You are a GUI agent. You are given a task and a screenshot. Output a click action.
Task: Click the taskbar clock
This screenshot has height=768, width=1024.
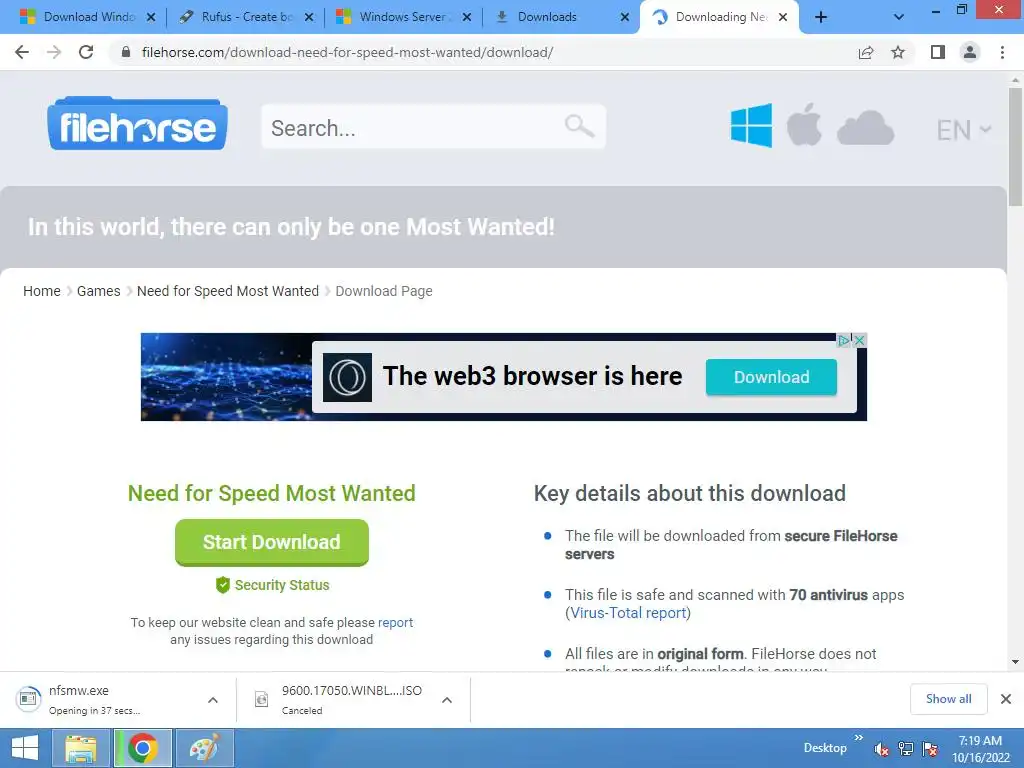[980, 749]
